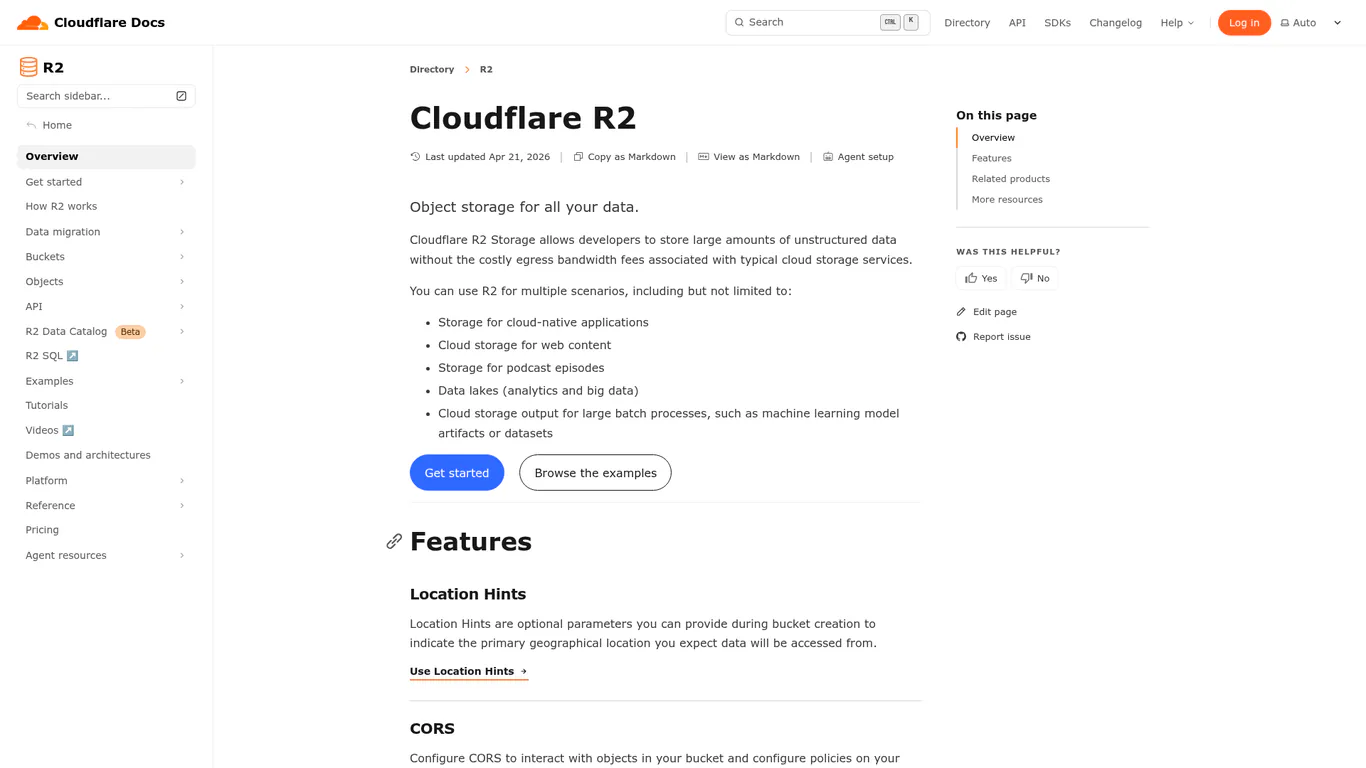Click the magnifier icon in Search
1366x768 pixels.
(x=739, y=22)
